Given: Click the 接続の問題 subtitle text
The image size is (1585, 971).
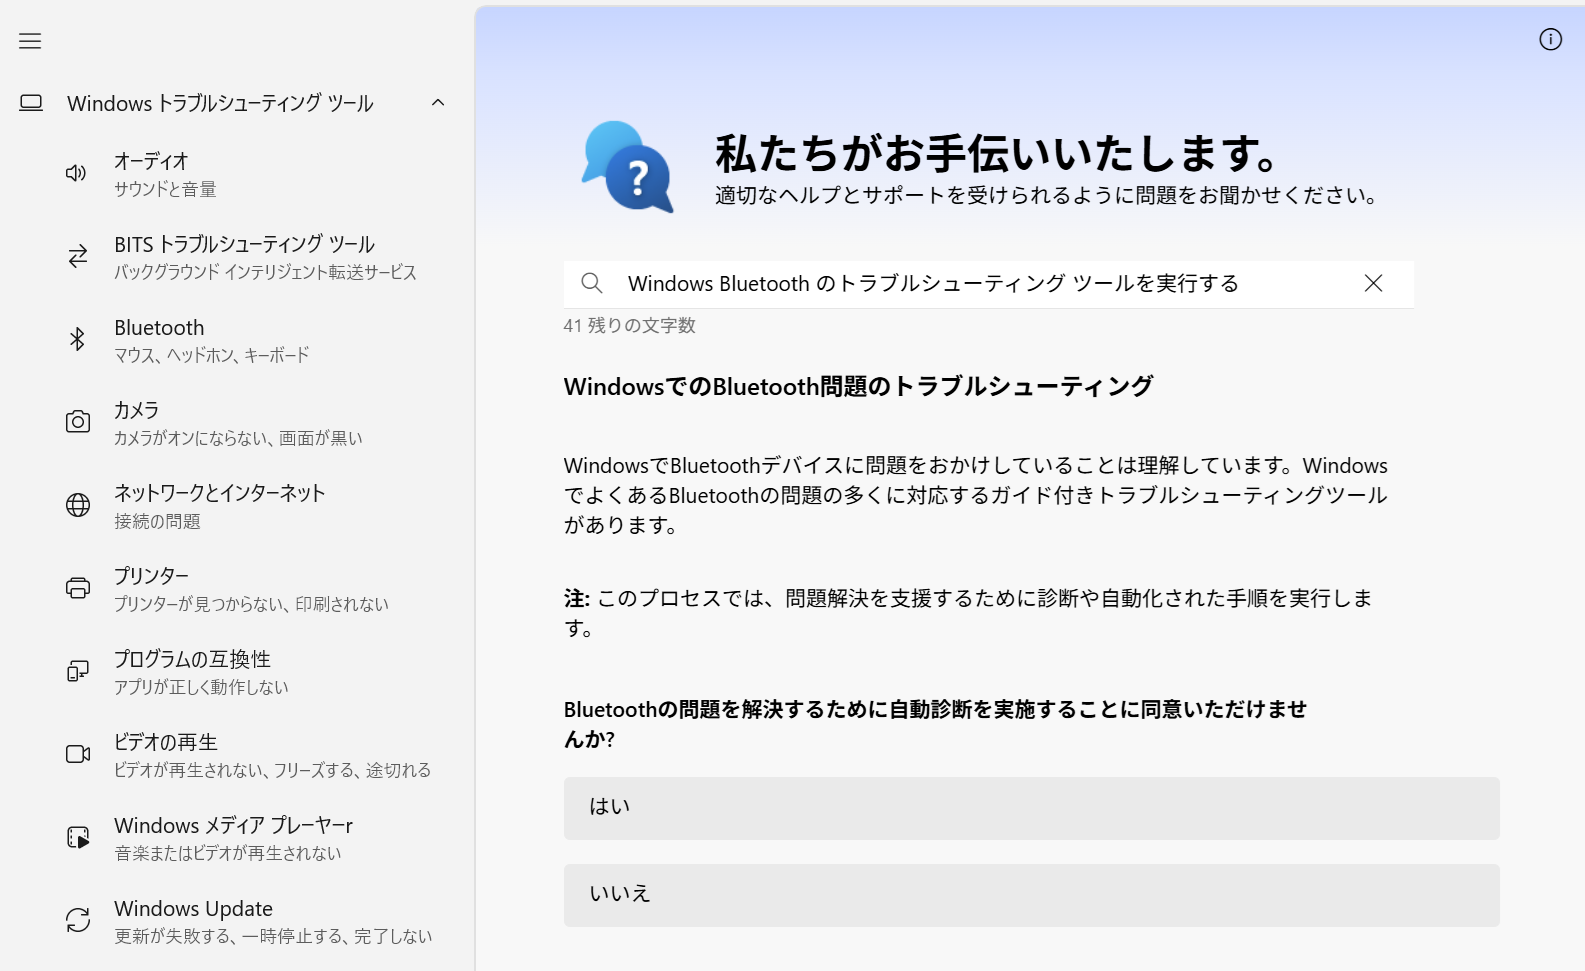Looking at the screenshot, I should (157, 521).
